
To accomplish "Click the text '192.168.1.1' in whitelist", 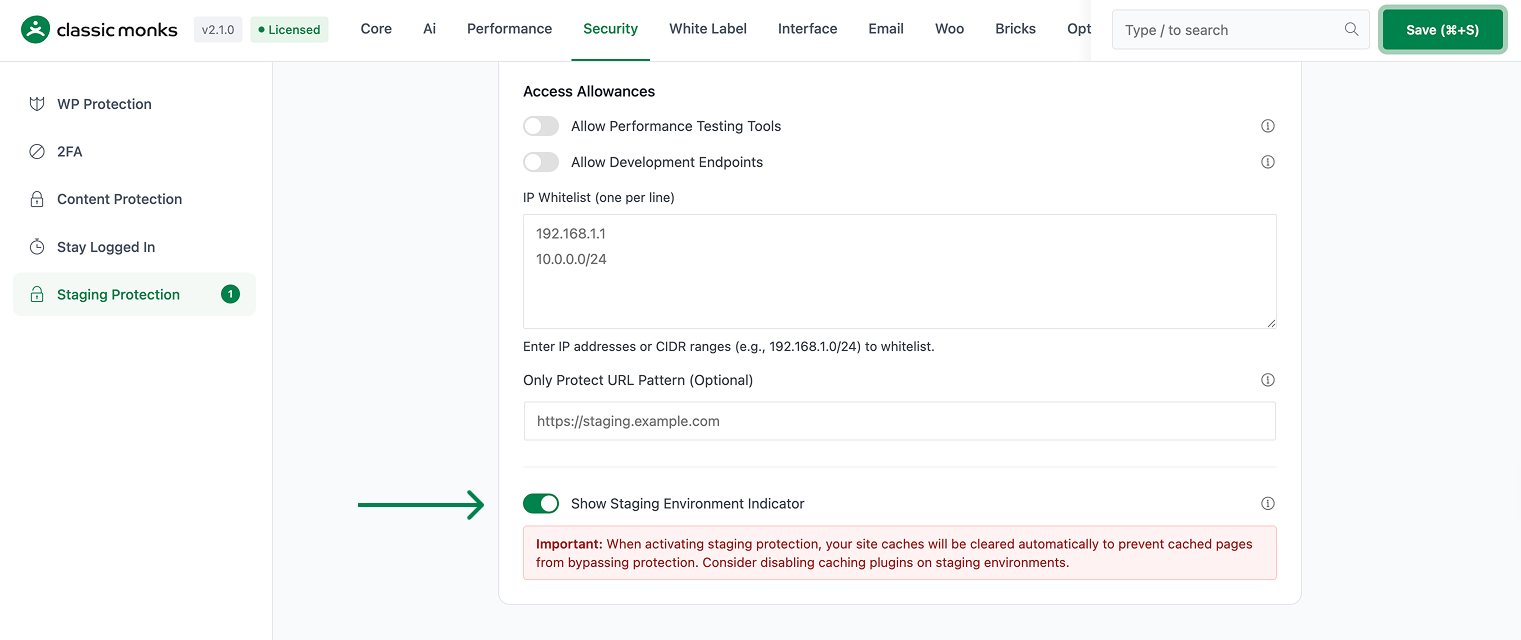I will click(571, 234).
